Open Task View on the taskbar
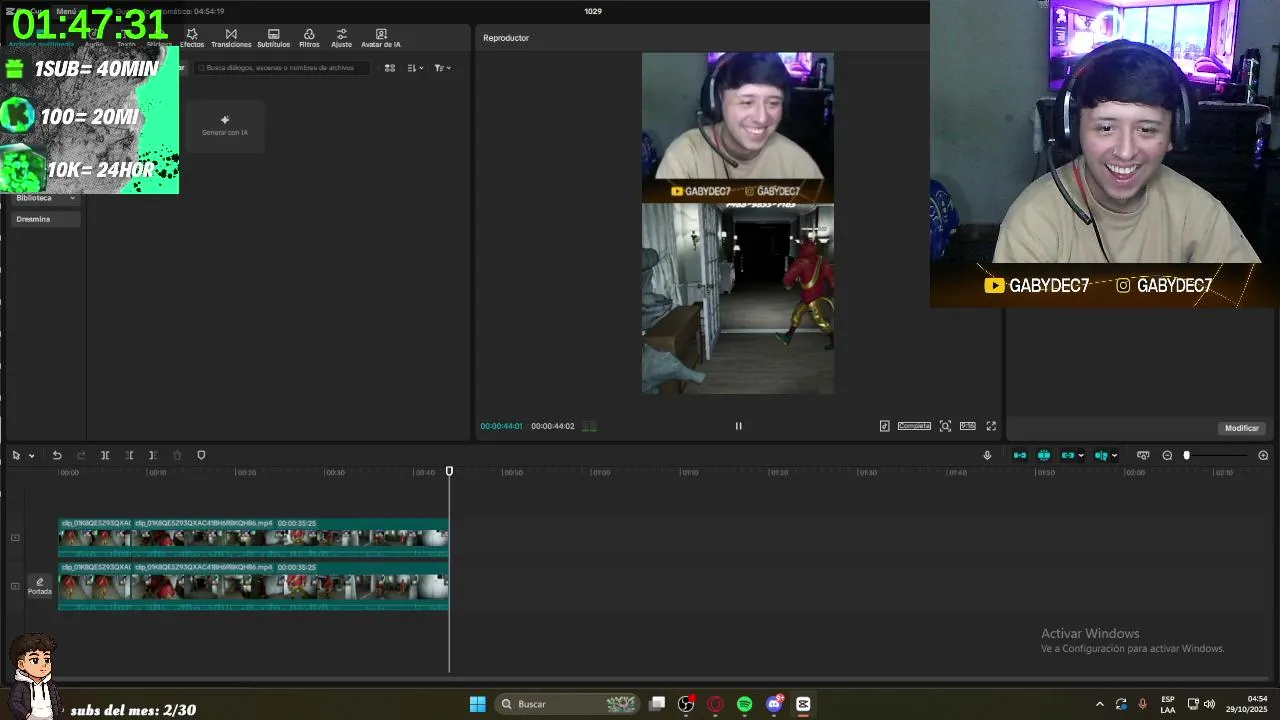Screen dimensions: 1280x720 (657, 704)
